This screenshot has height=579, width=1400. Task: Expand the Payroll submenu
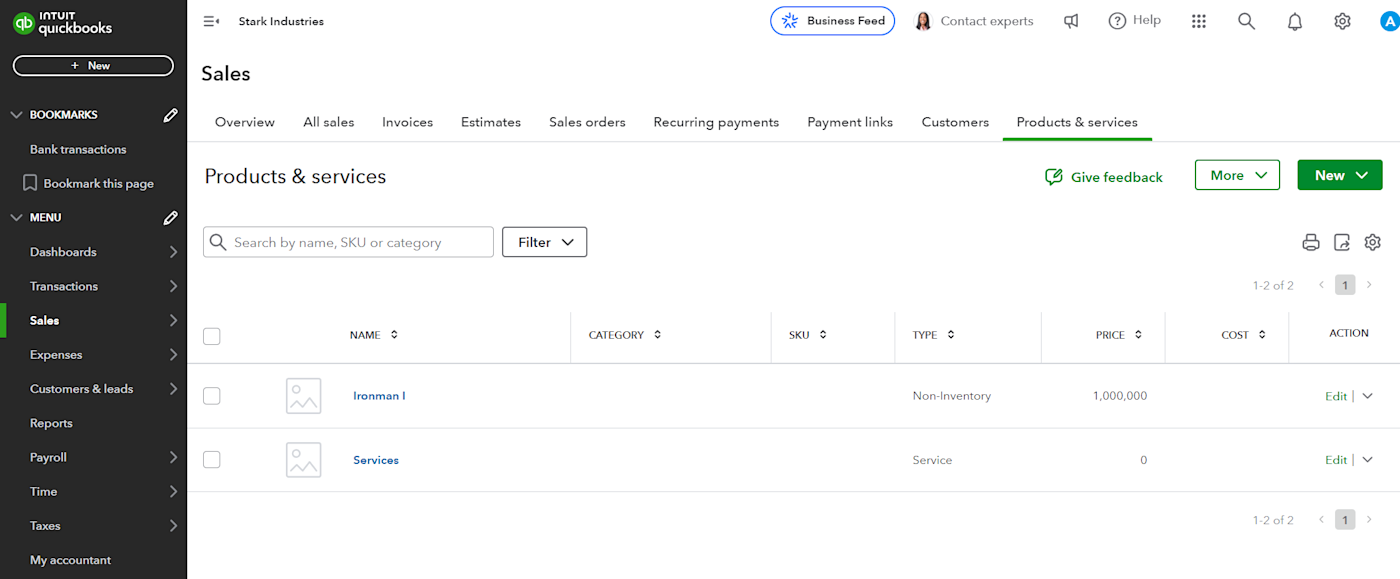[x=173, y=457]
